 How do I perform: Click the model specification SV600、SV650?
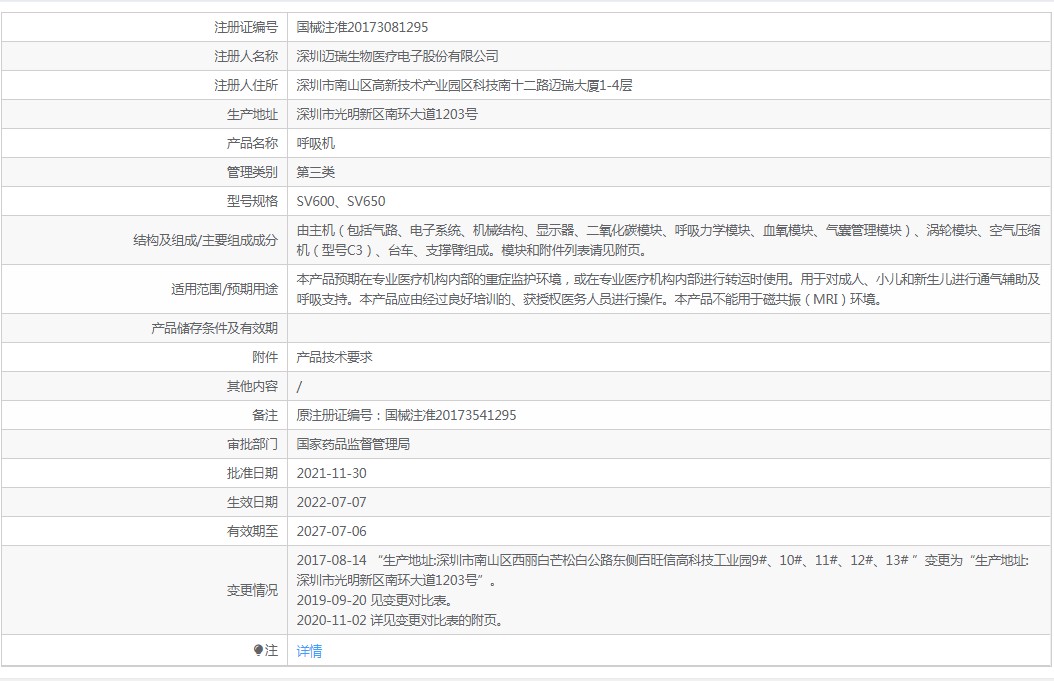point(341,201)
